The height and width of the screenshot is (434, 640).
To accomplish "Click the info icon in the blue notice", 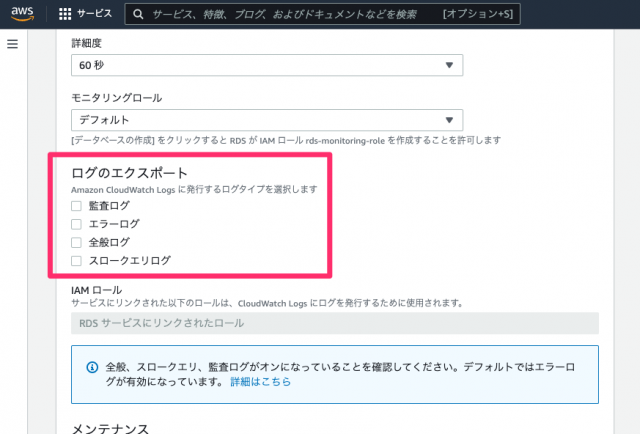I will click(x=92, y=367).
